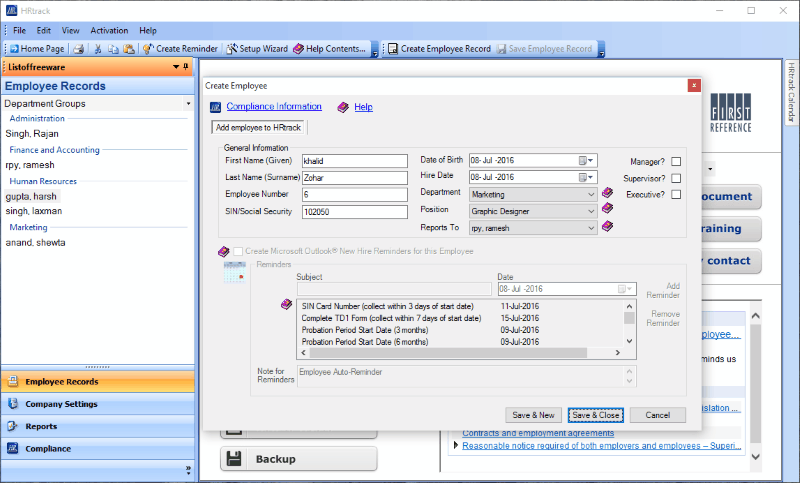Open the Edit menu
800x483 pixels.
[x=44, y=31]
